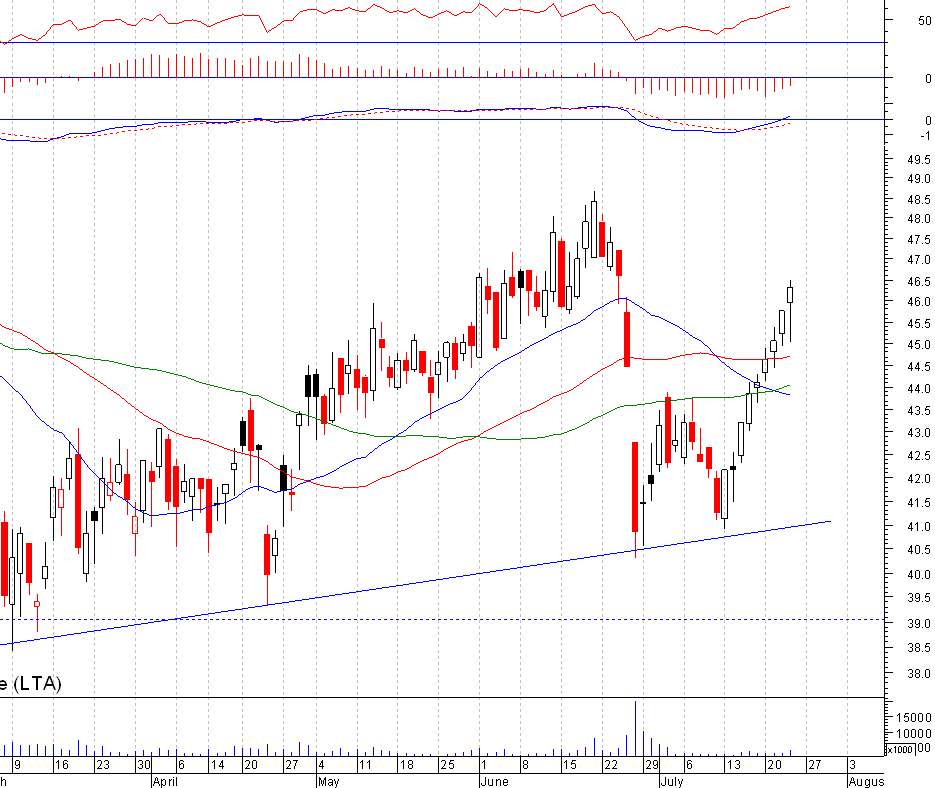This screenshot has width=935, height=788.
Task: Click the 8 date label in June
Action: pos(525,765)
